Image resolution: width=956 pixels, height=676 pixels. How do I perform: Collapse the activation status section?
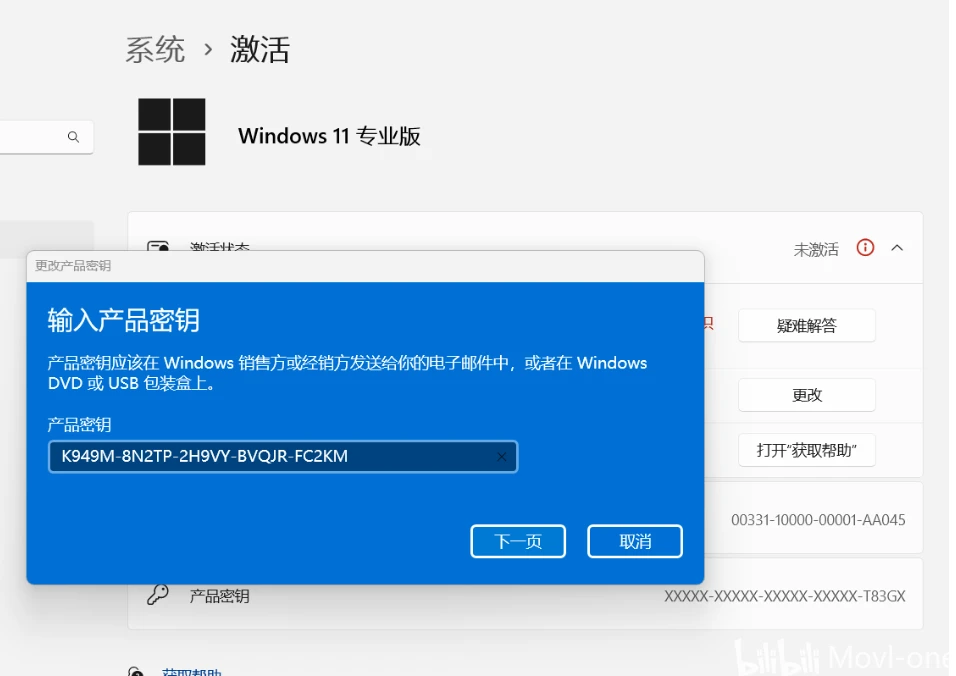[x=897, y=248]
